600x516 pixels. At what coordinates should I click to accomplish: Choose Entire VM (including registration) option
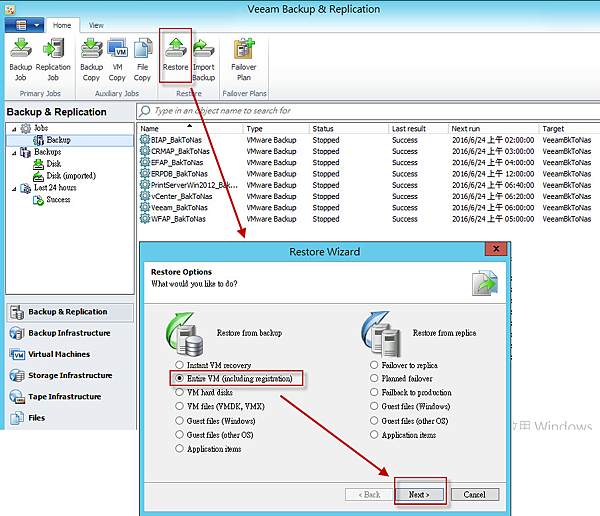coord(179,378)
